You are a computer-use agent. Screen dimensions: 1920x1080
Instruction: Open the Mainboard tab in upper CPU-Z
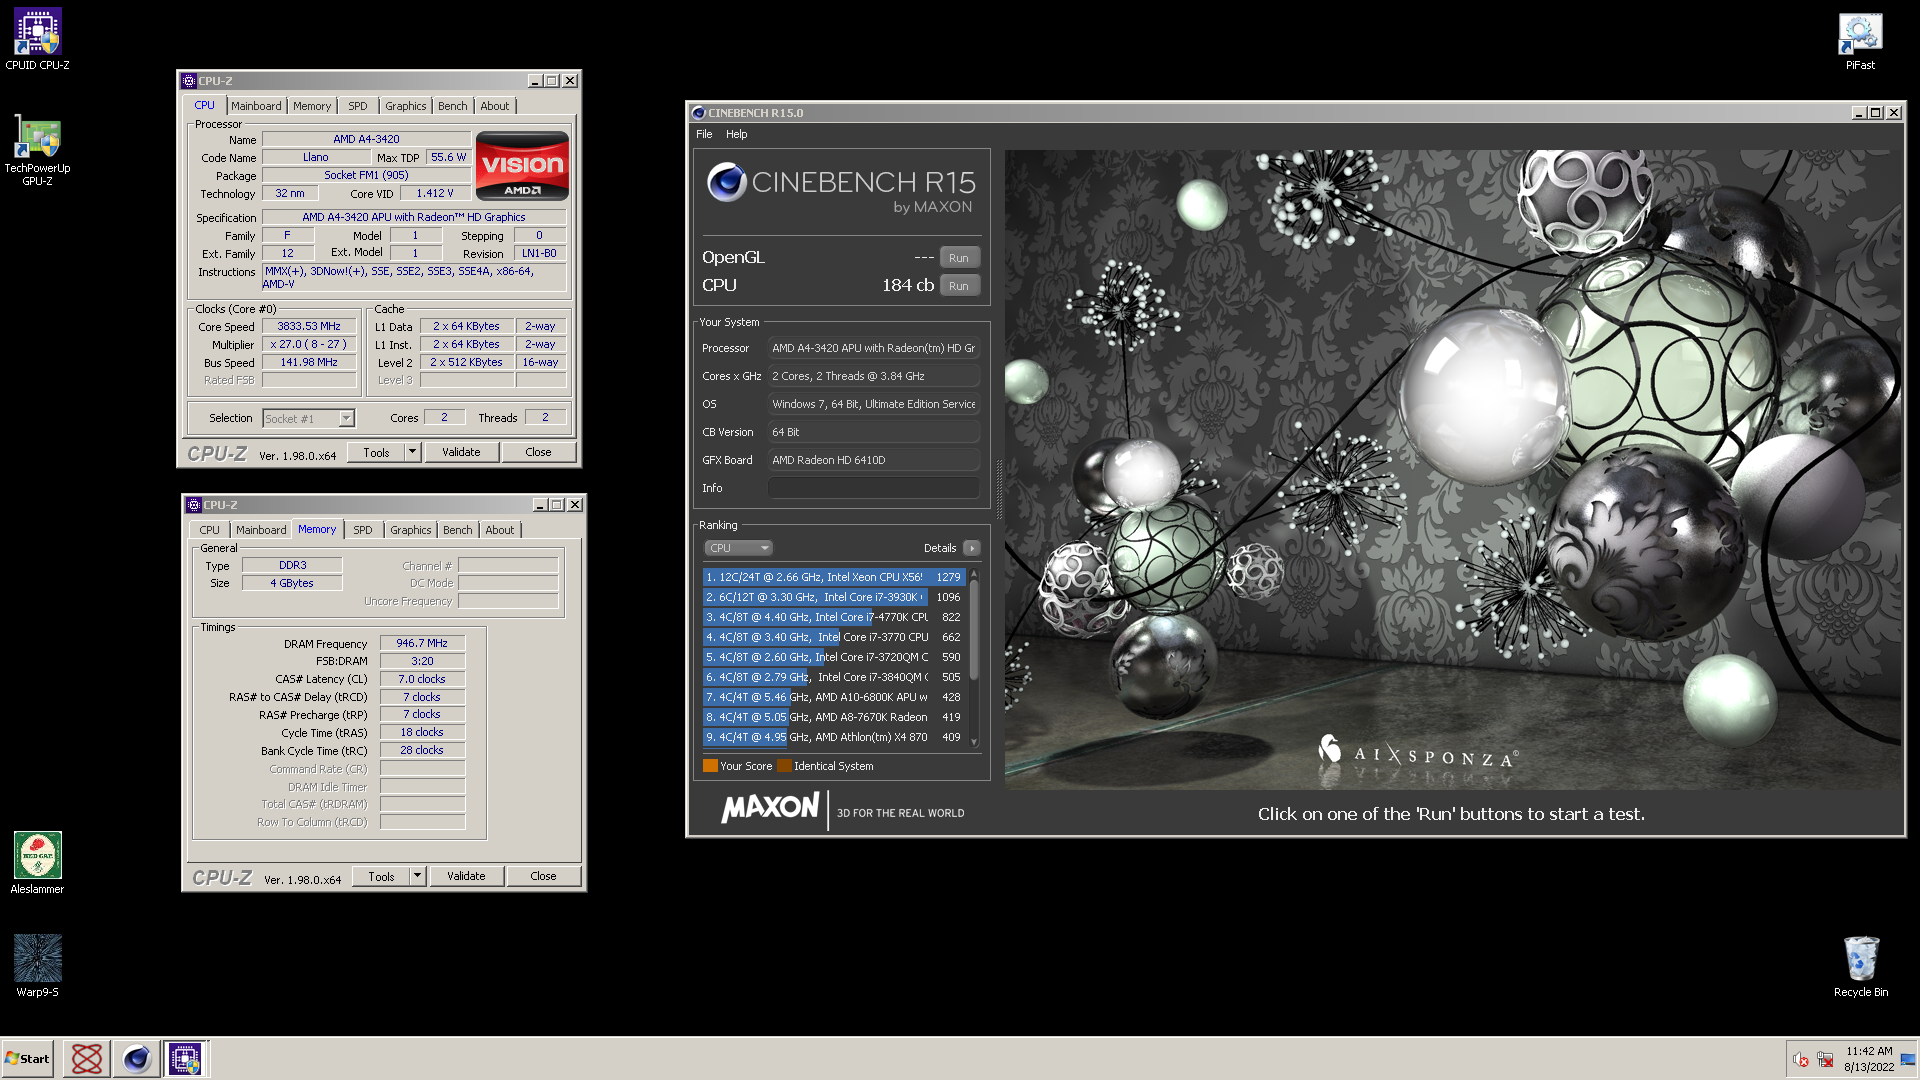(256, 106)
